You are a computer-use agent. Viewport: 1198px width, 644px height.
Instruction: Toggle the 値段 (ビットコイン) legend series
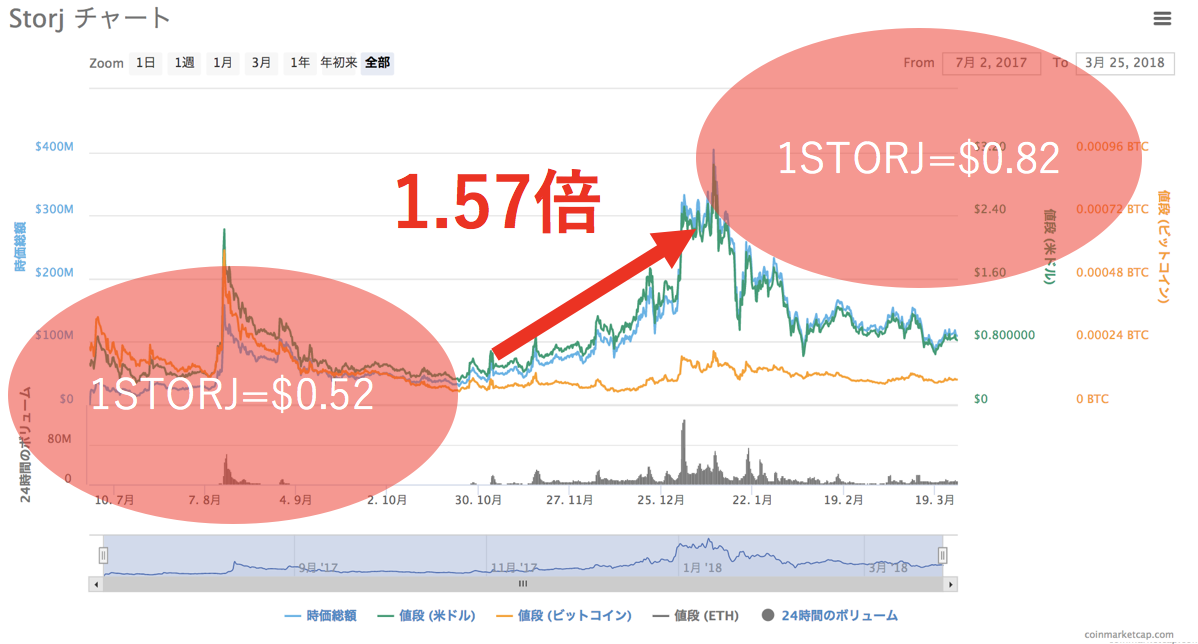pyautogui.click(x=564, y=616)
